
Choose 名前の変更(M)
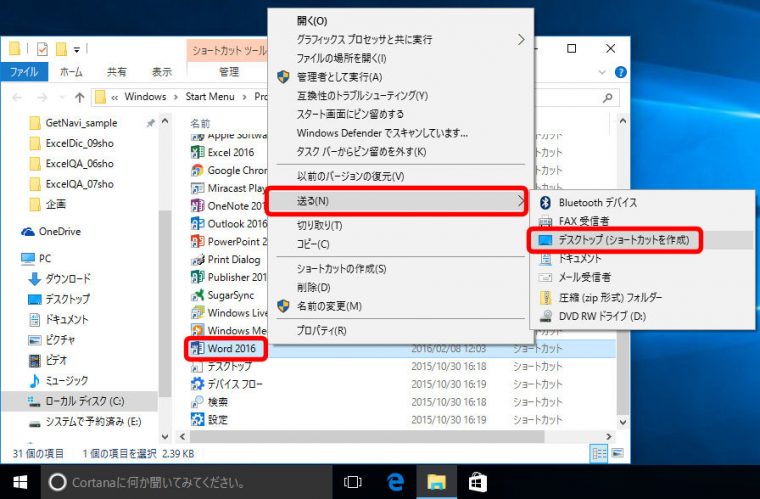[401, 306]
